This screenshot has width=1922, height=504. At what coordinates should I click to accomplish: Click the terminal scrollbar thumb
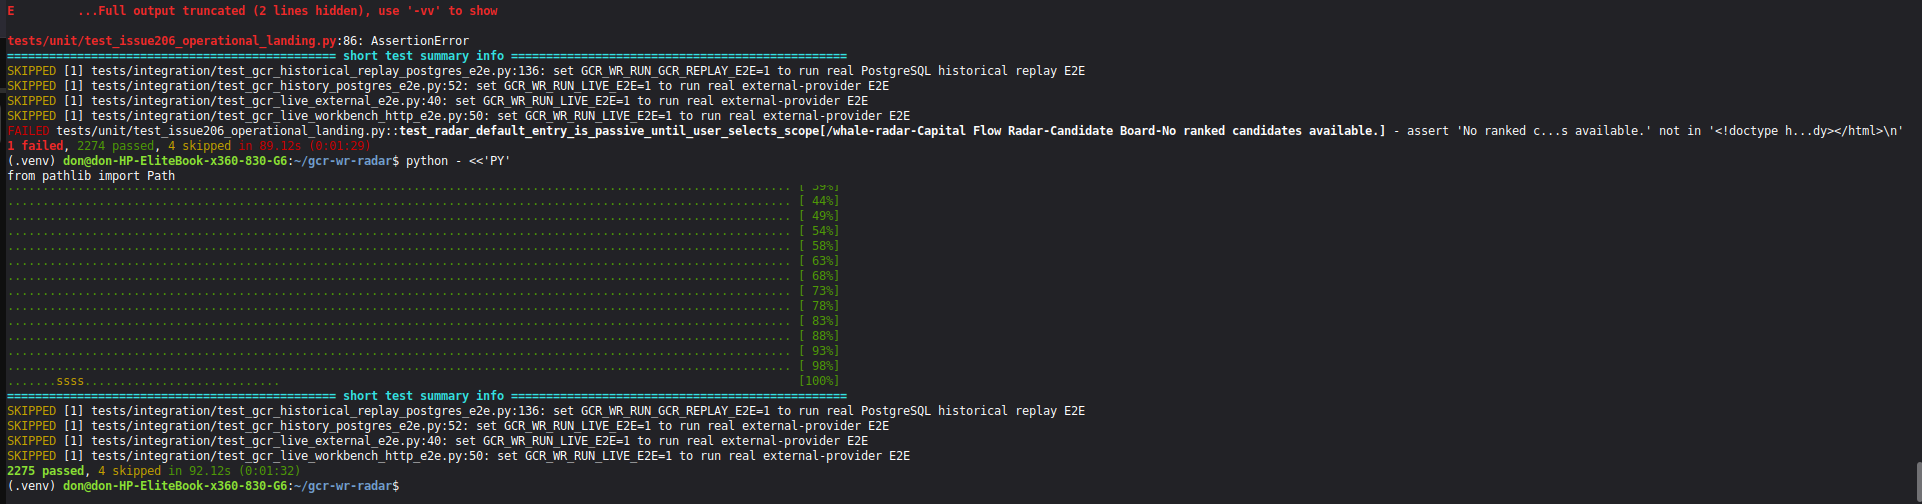tap(1917, 483)
